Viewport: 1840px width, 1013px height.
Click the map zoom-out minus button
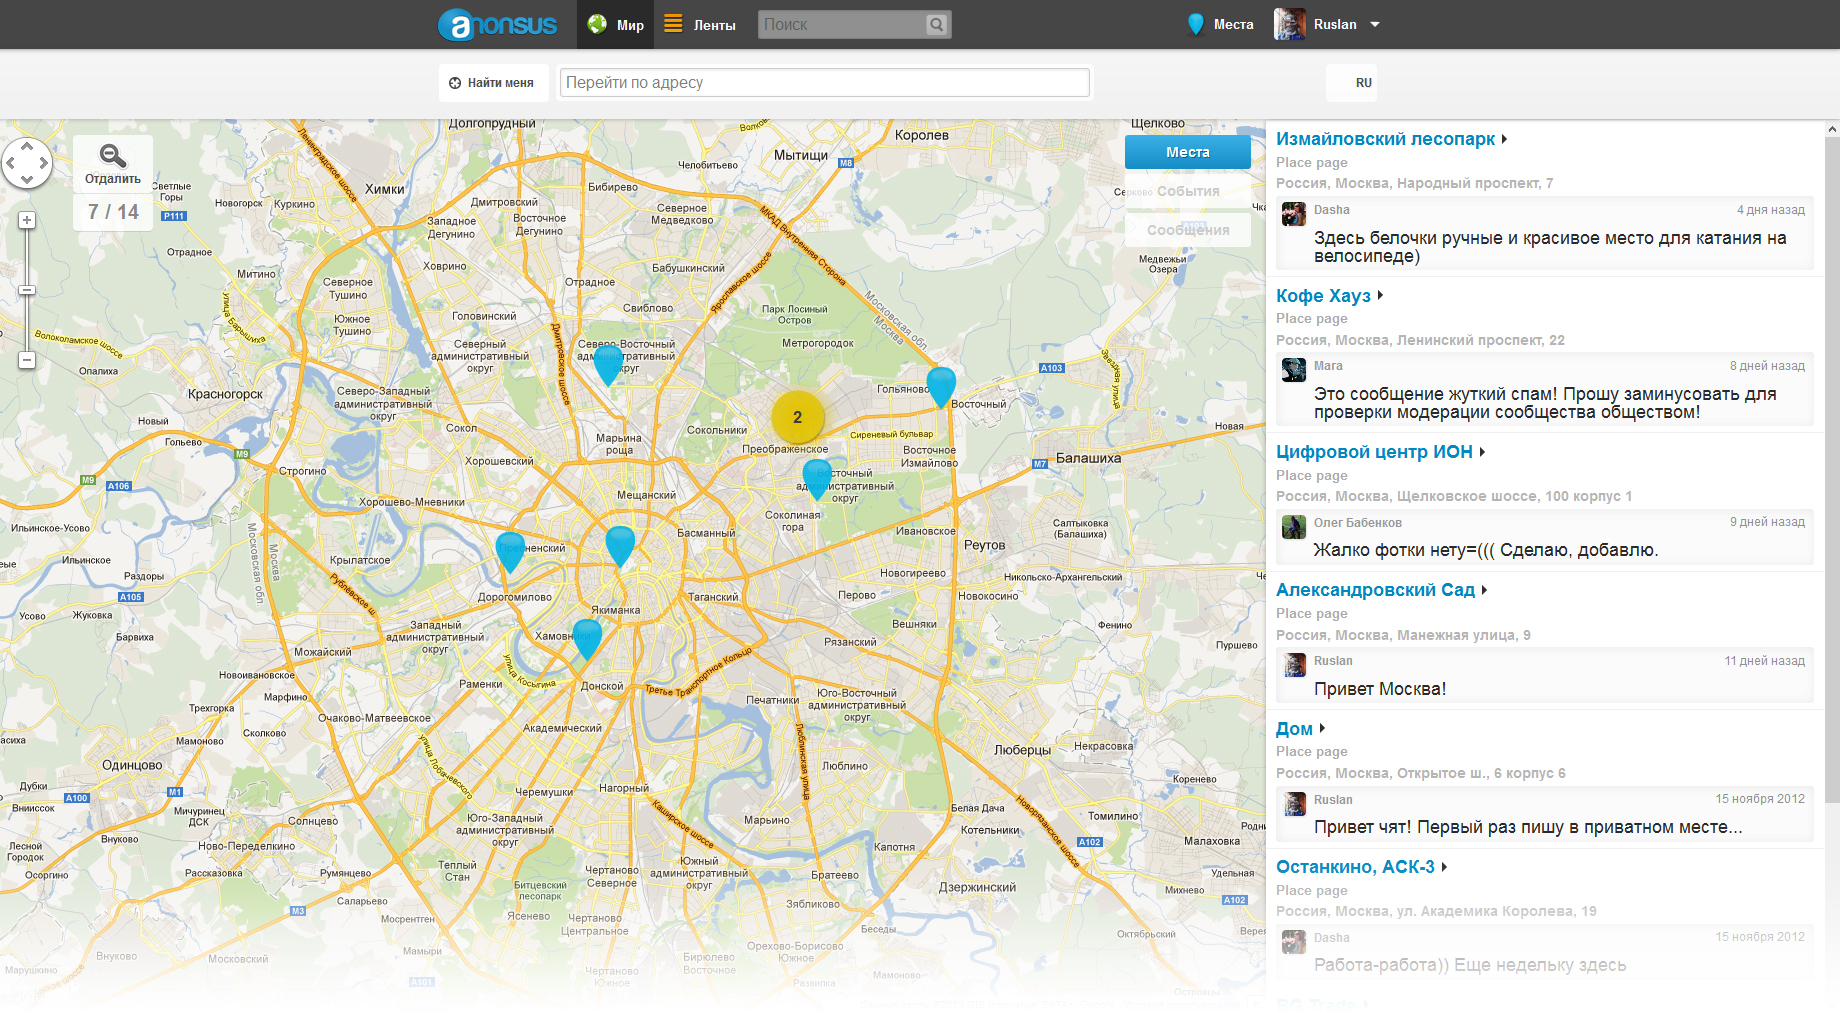pos(27,360)
